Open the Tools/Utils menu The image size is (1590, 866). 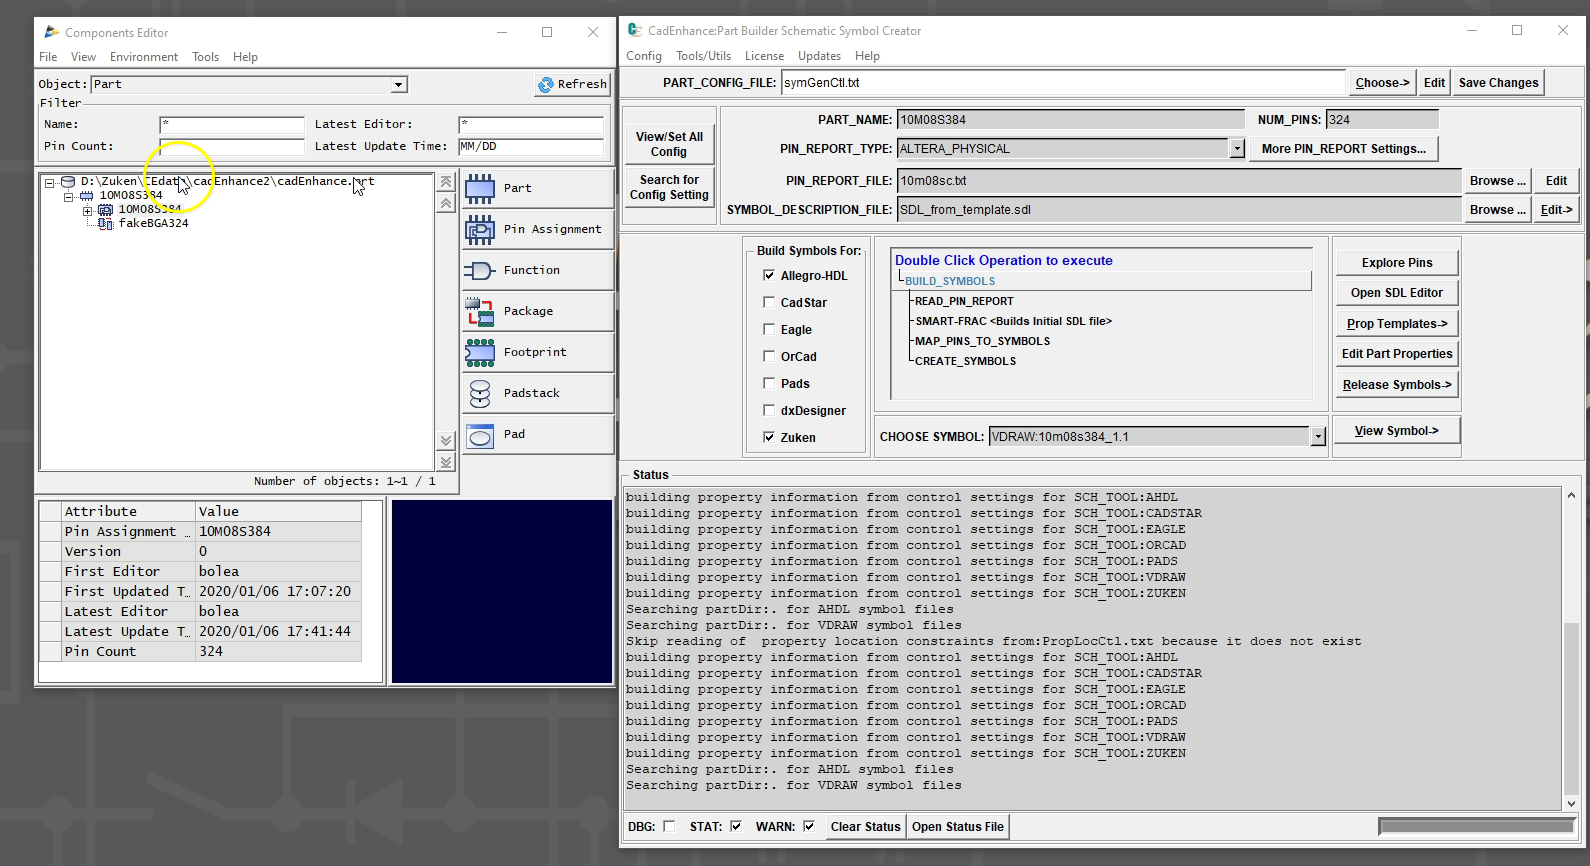(x=703, y=56)
